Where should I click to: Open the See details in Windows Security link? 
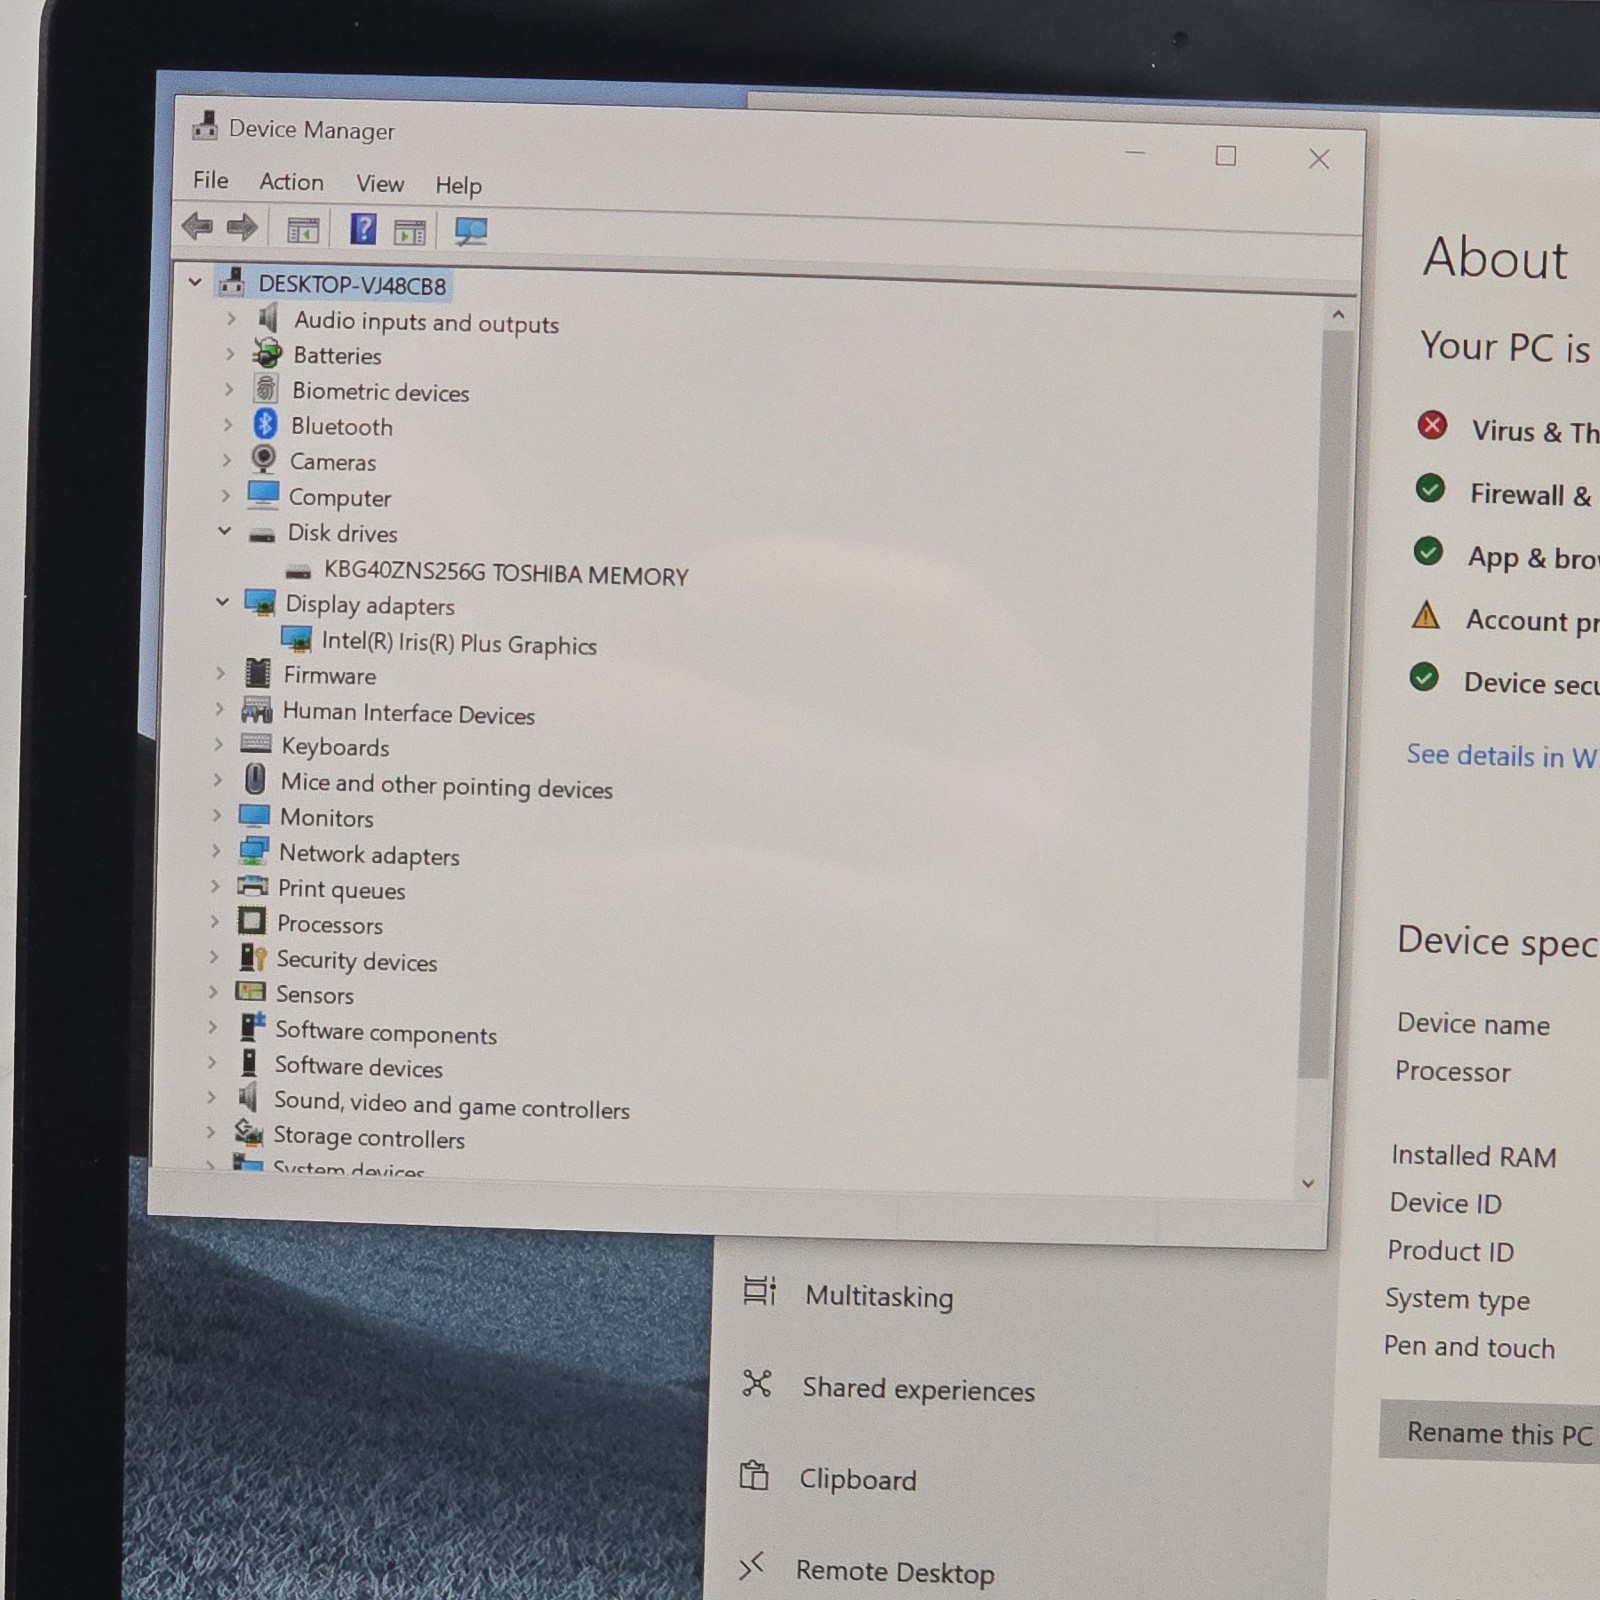click(1502, 756)
